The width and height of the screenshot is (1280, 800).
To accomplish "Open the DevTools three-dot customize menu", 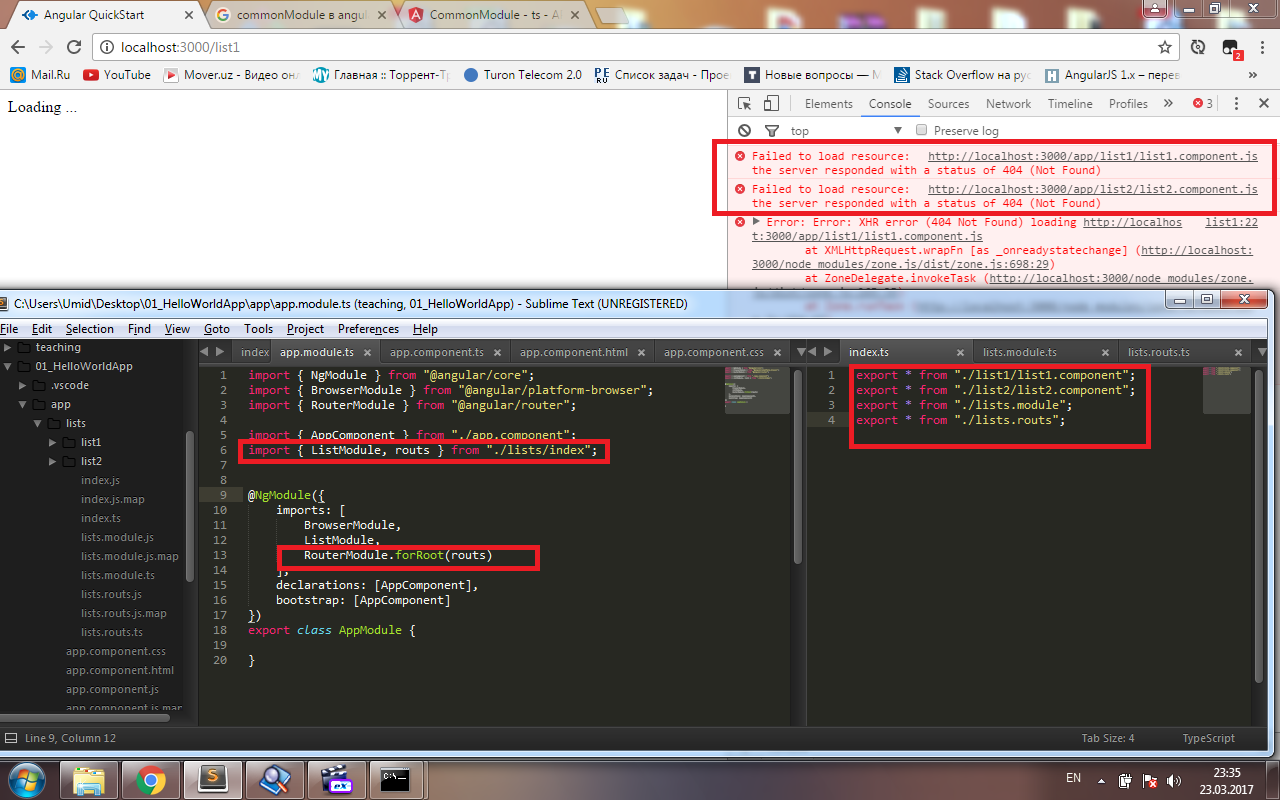I will click(x=1237, y=104).
